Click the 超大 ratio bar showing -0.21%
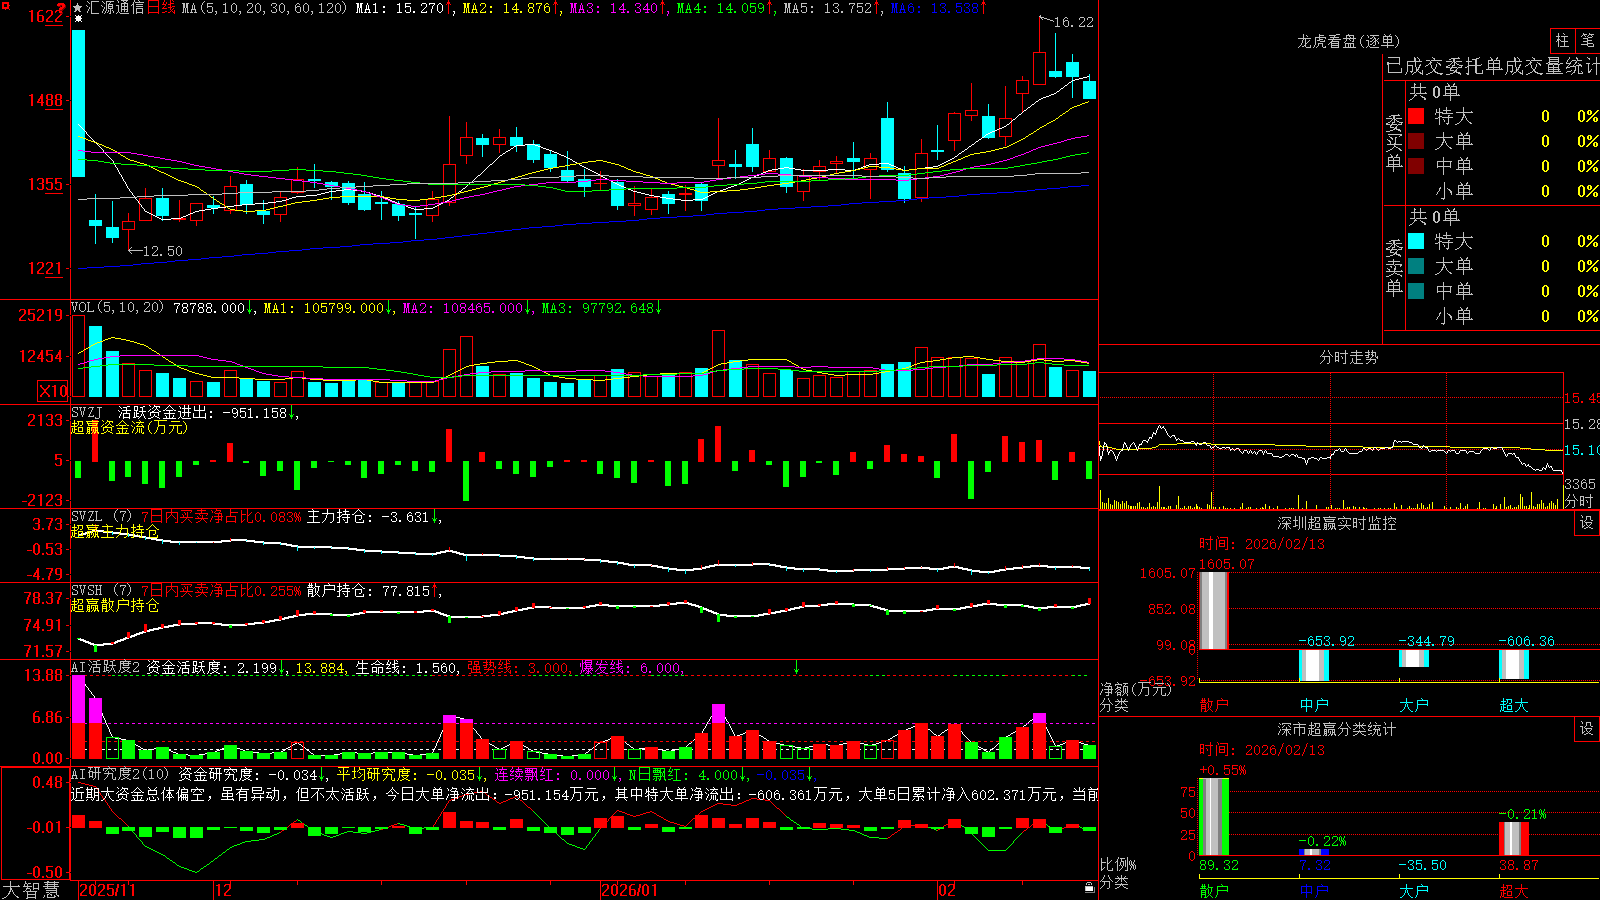 point(1513,838)
